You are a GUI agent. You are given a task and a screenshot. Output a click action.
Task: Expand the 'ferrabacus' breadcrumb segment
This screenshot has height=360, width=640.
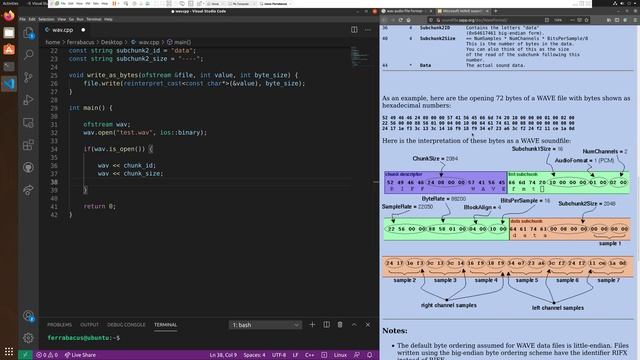[80, 42]
